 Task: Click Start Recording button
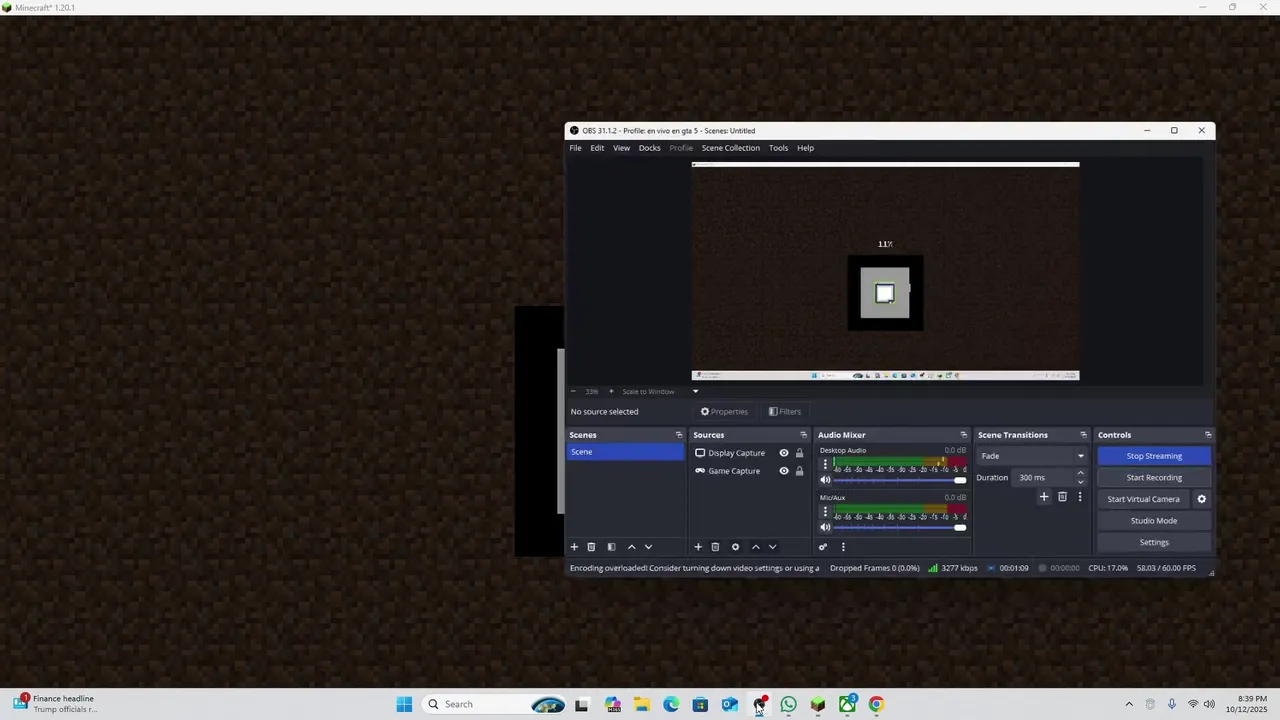tap(1154, 478)
